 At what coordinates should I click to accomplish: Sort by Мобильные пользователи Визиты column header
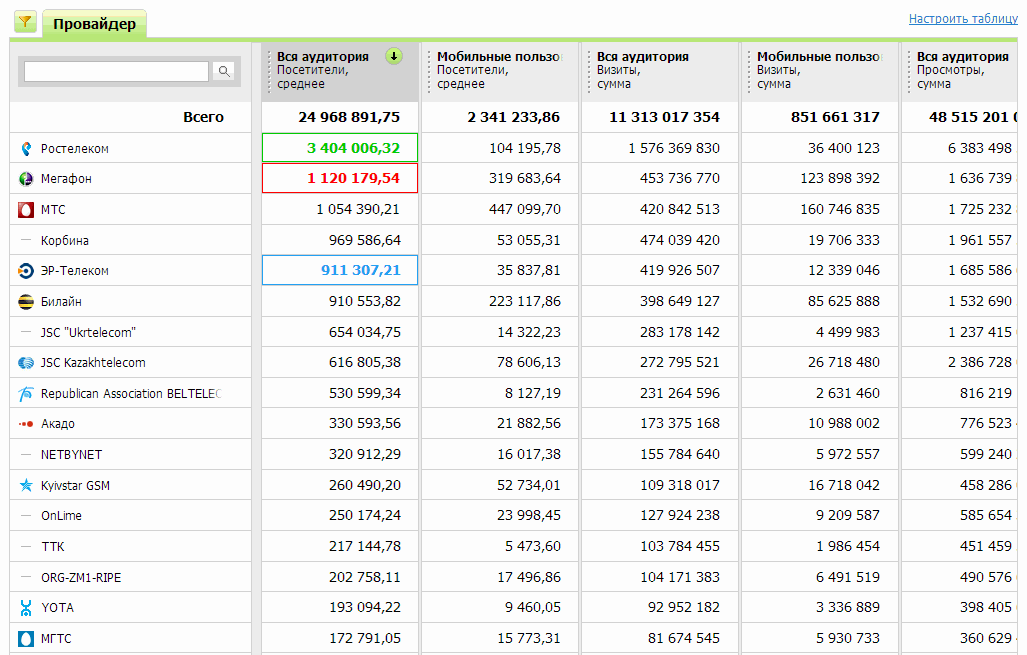[x=820, y=70]
